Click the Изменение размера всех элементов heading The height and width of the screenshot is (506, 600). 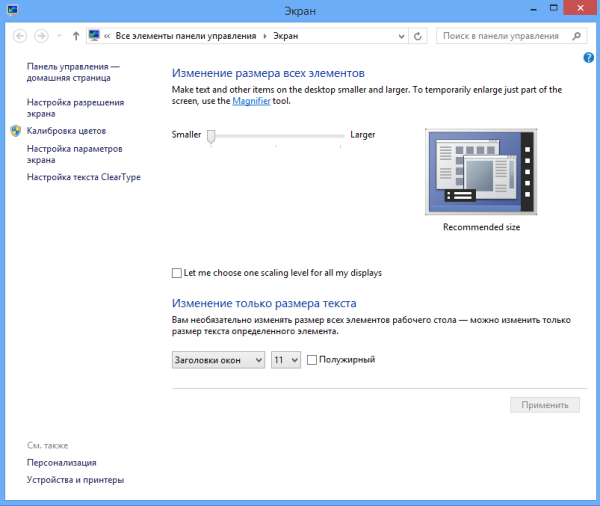(x=268, y=73)
